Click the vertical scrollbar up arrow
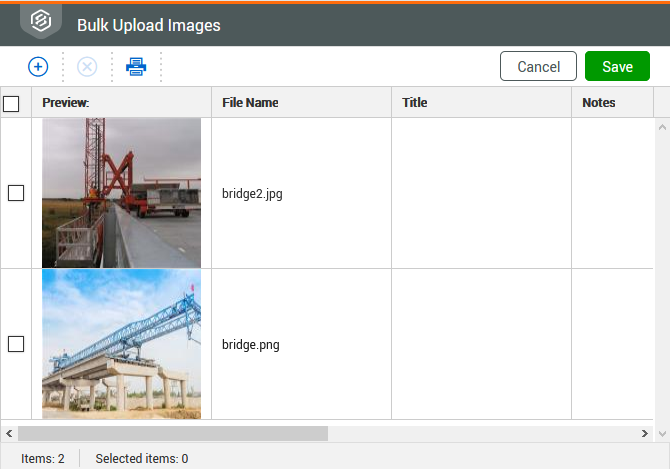This screenshot has height=469, width=670. [x=662, y=127]
